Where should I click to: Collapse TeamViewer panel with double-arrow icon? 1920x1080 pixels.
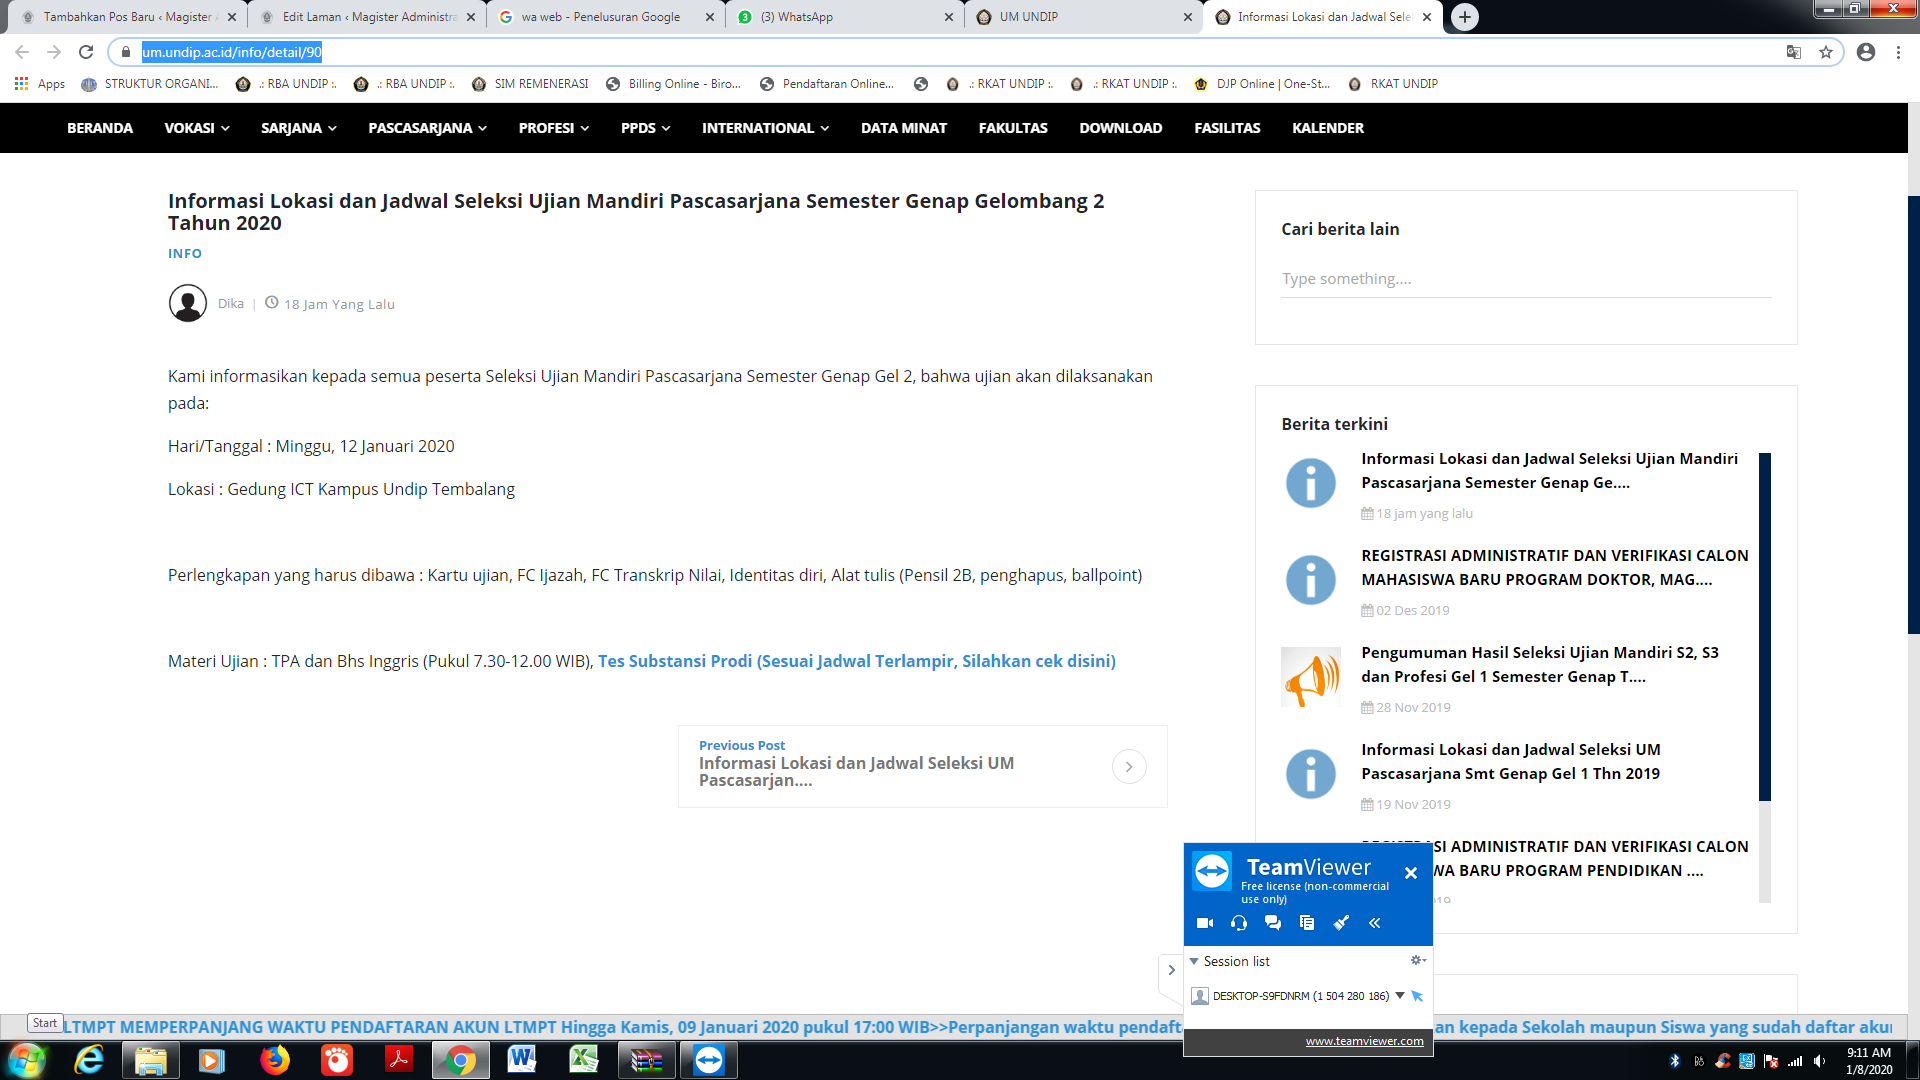(x=1375, y=923)
